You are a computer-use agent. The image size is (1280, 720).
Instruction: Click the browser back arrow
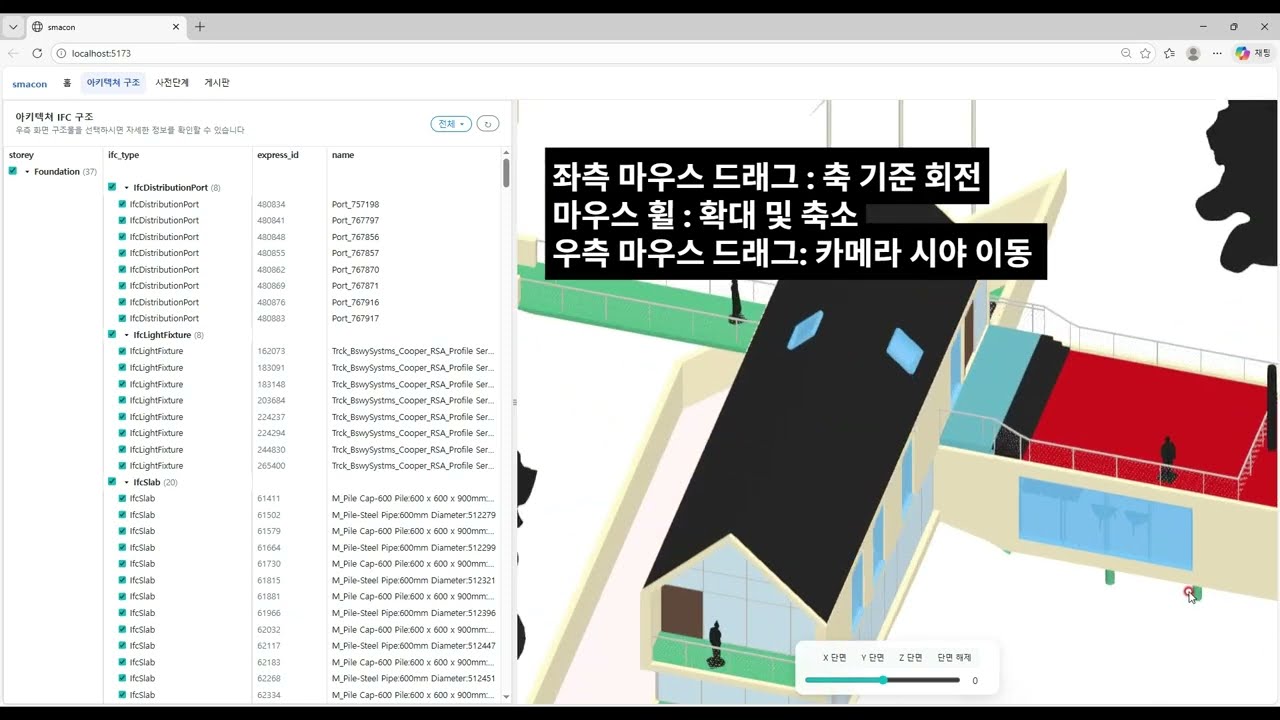13,53
